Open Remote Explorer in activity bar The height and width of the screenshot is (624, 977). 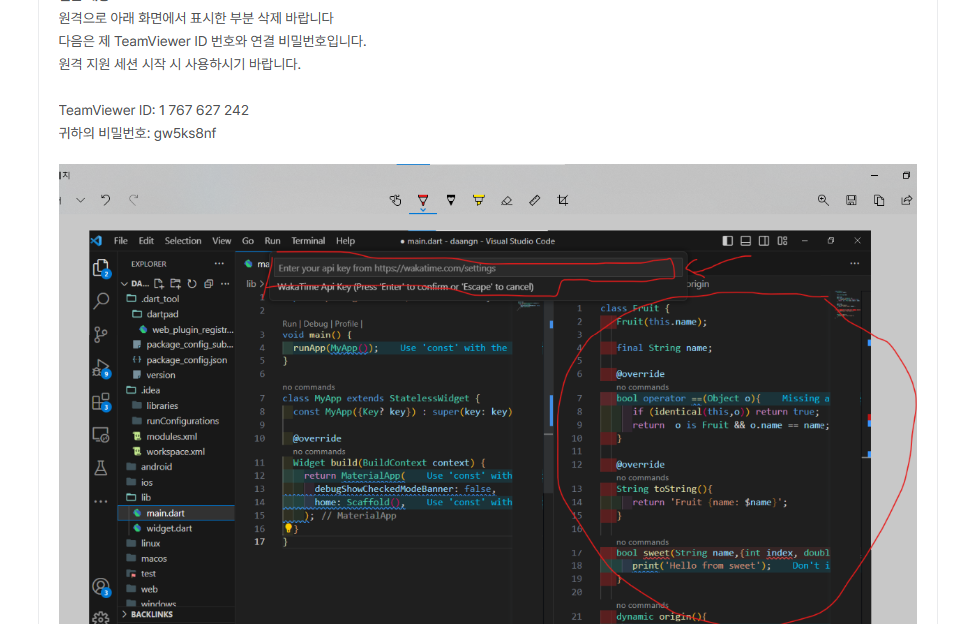(x=101, y=434)
